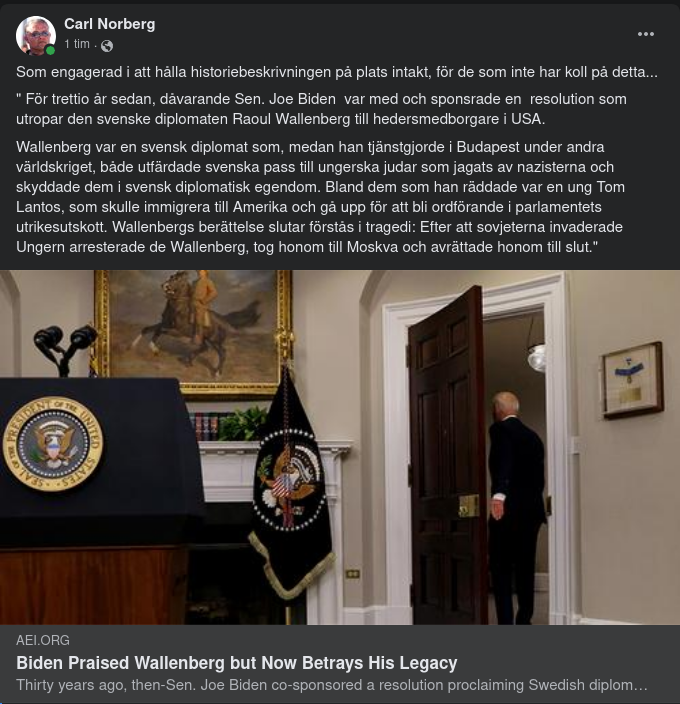The image size is (680, 704).
Task: Click the 'Thirty years ago, then-Sen.' preview description
Action: pos(332,685)
